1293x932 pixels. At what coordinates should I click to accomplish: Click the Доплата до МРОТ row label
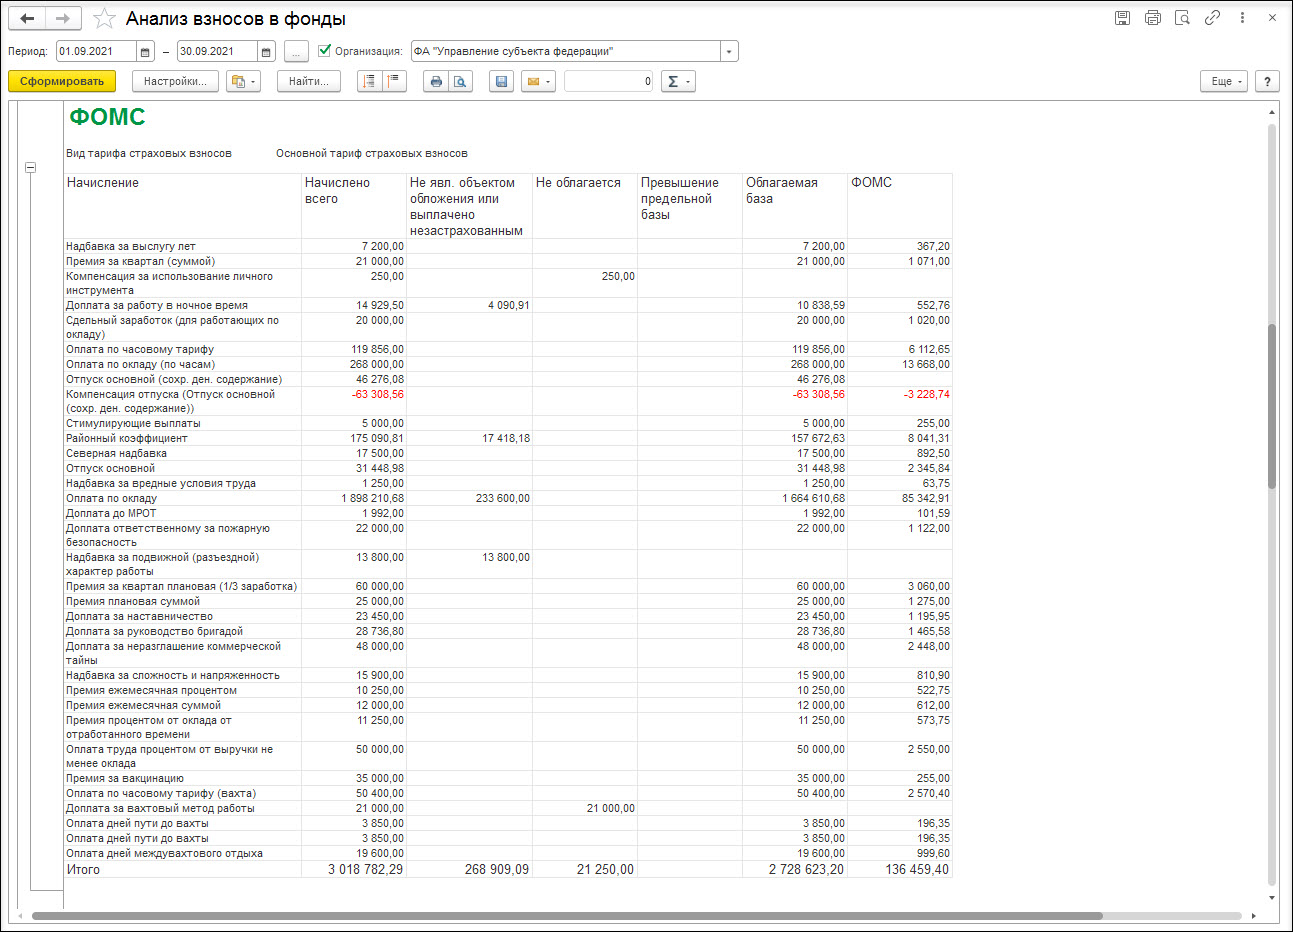(111, 513)
